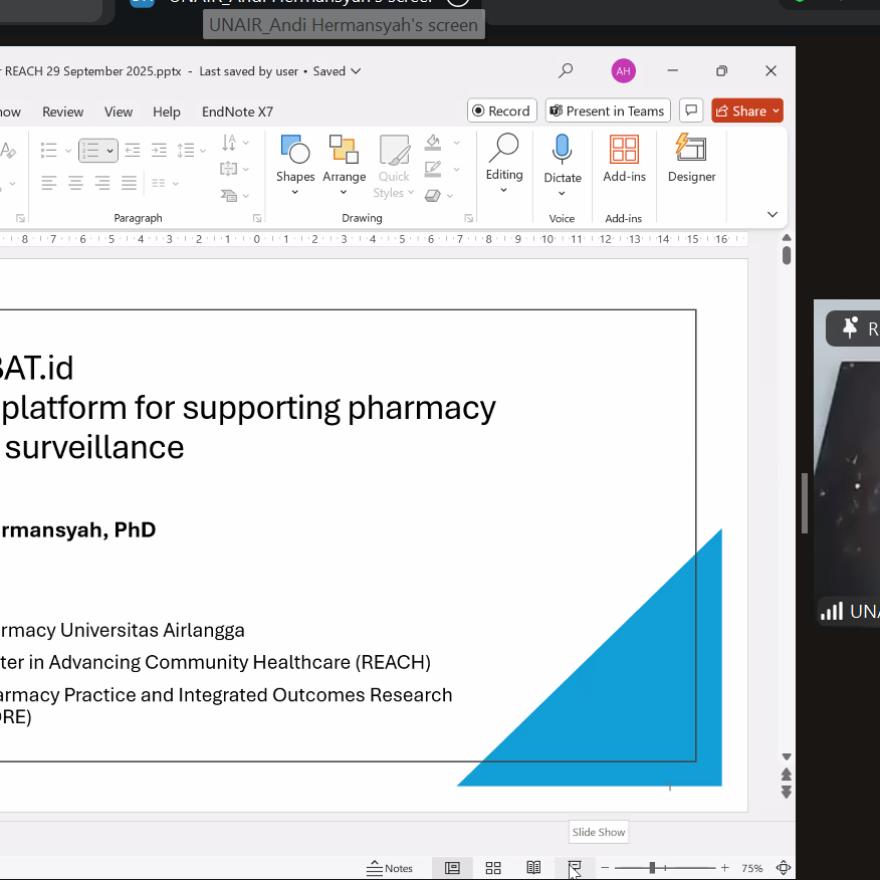Adjust the zoom slider handle
880x880 pixels.
(x=652, y=868)
